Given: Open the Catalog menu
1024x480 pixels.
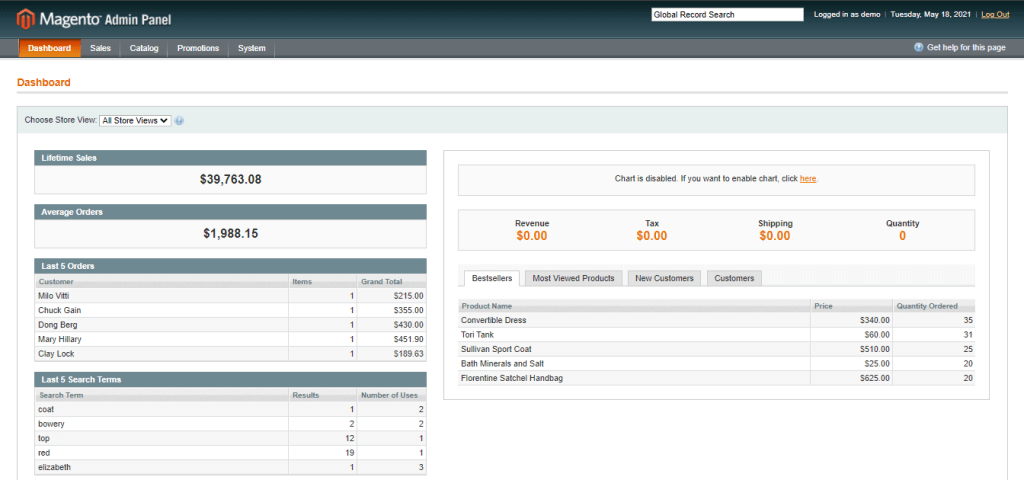Looking at the screenshot, I should (x=144, y=48).
